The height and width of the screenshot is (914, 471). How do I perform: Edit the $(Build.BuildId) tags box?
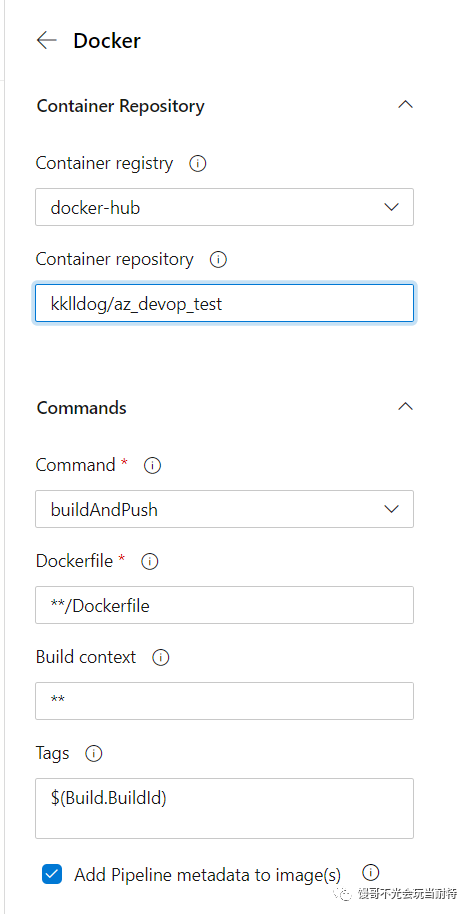coord(224,808)
